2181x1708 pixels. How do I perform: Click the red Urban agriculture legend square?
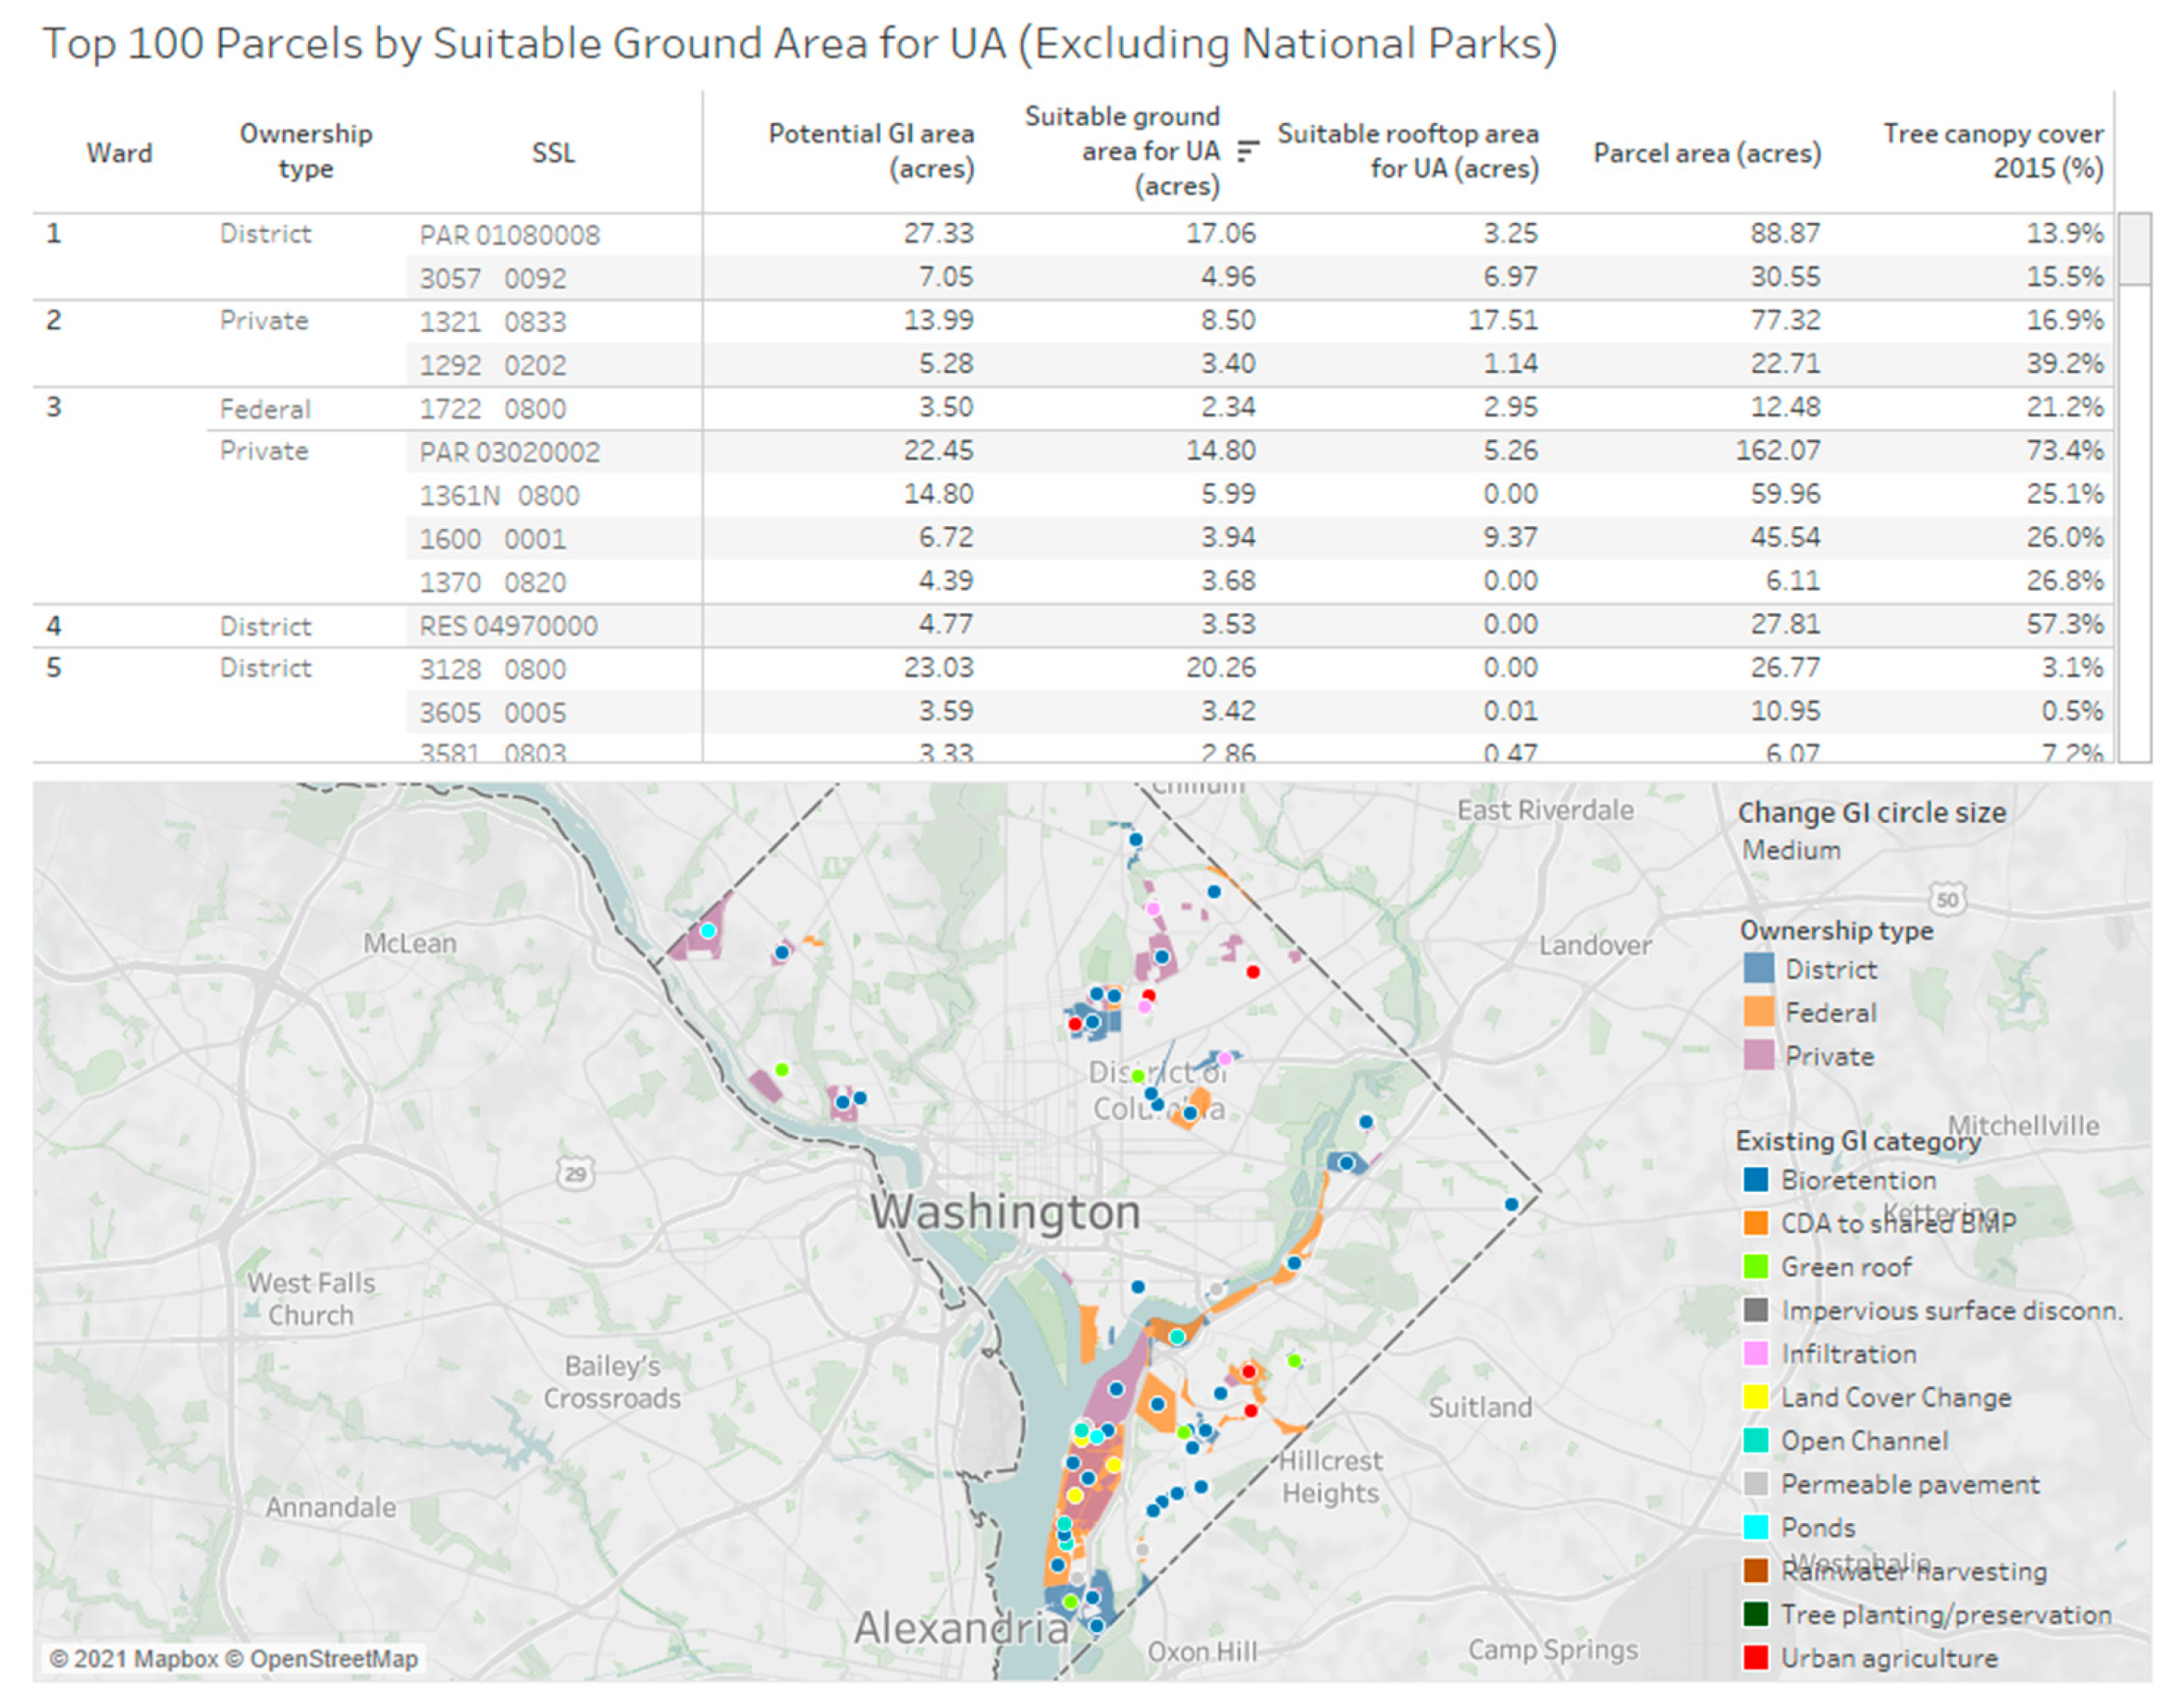1755,1657
